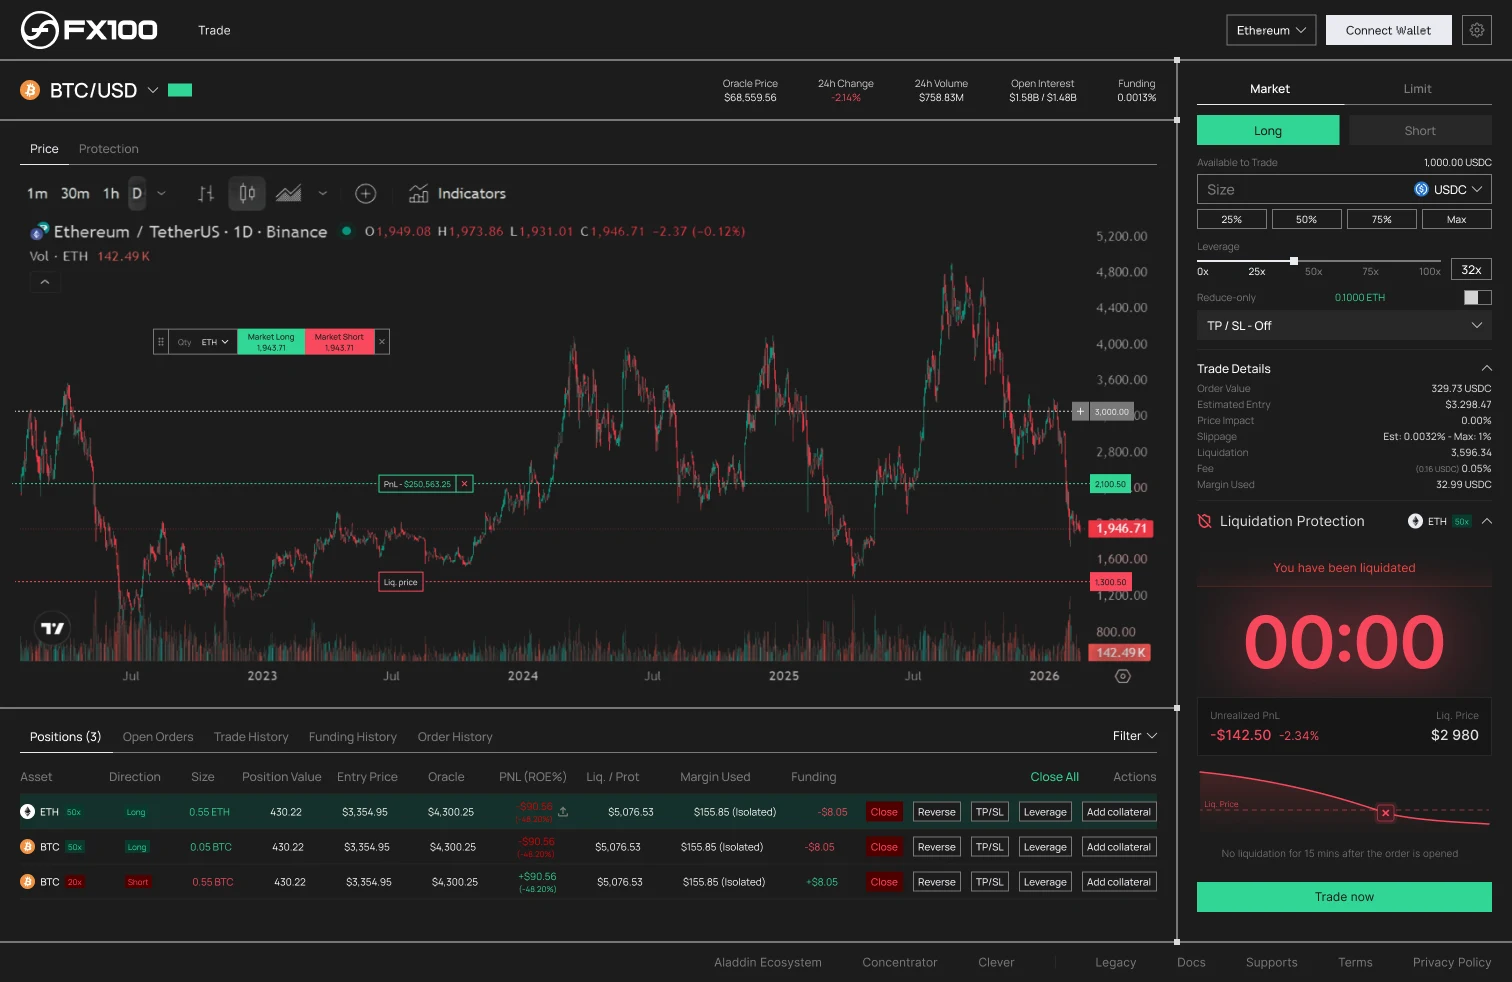Open chart settings gear beside the time axis
The height and width of the screenshot is (982, 1512).
[x=1123, y=676]
